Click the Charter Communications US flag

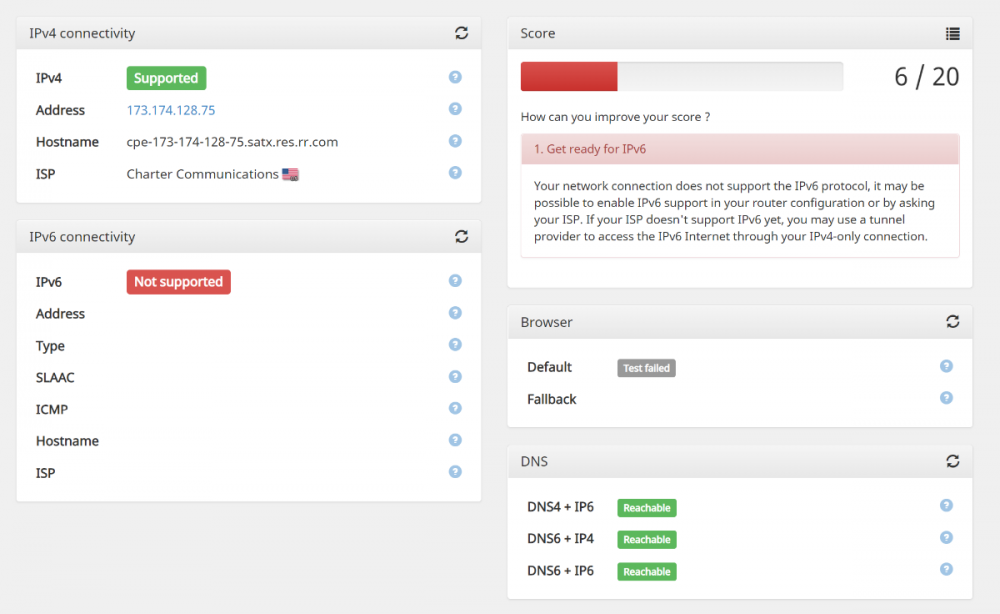[x=290, y=174]
